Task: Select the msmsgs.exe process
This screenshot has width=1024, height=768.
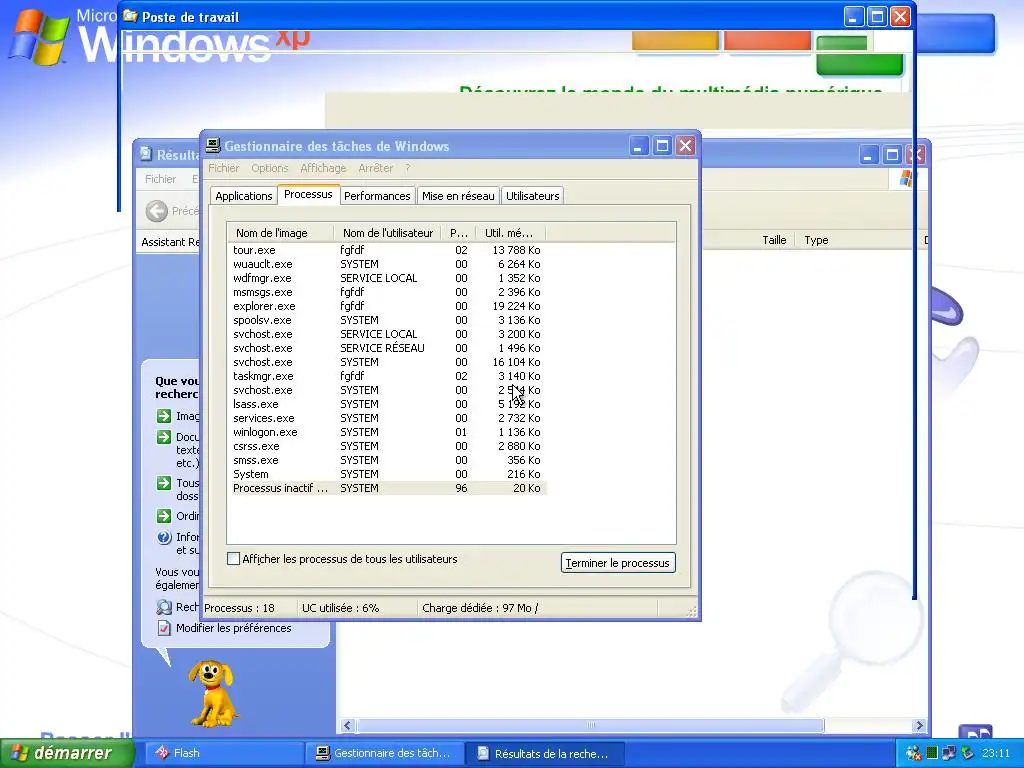Action: (x=388, y=292)
